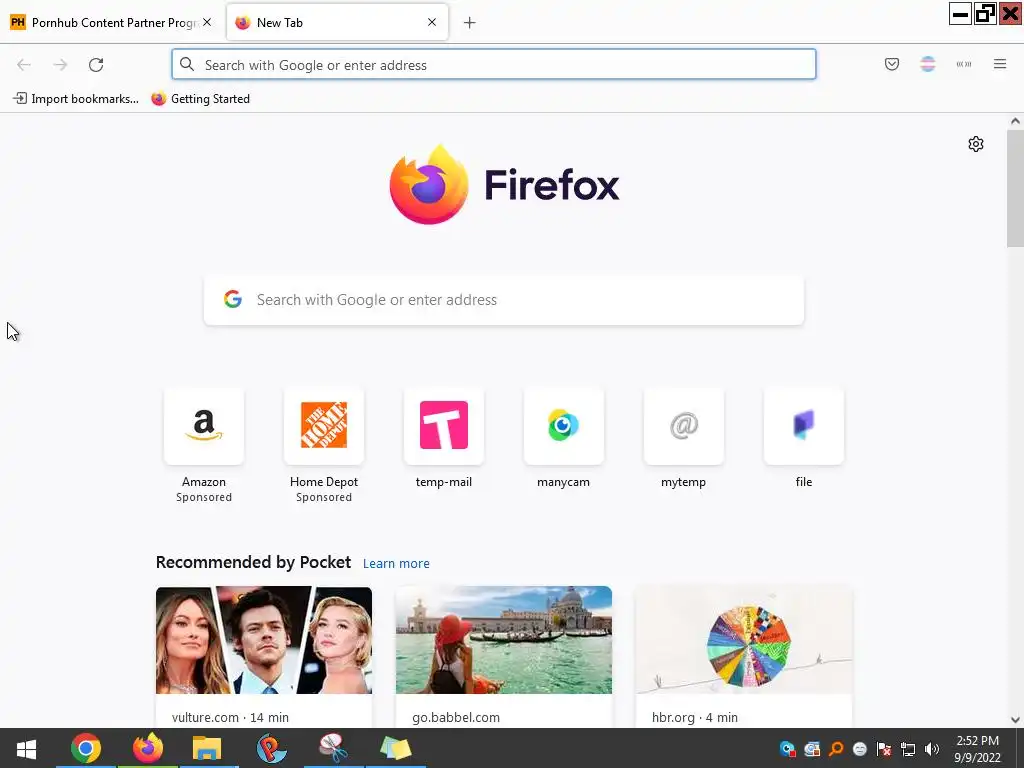Open the orange magnifier tray icon
The height and width of the screenshot is (768, 1024).
coord(836,749)
